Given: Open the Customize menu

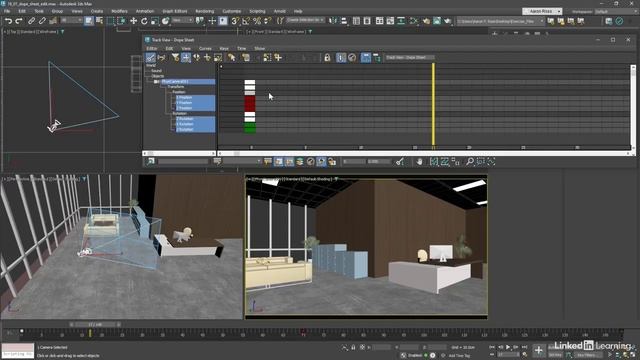Looking at the screenshot, I should click(231, 11).
